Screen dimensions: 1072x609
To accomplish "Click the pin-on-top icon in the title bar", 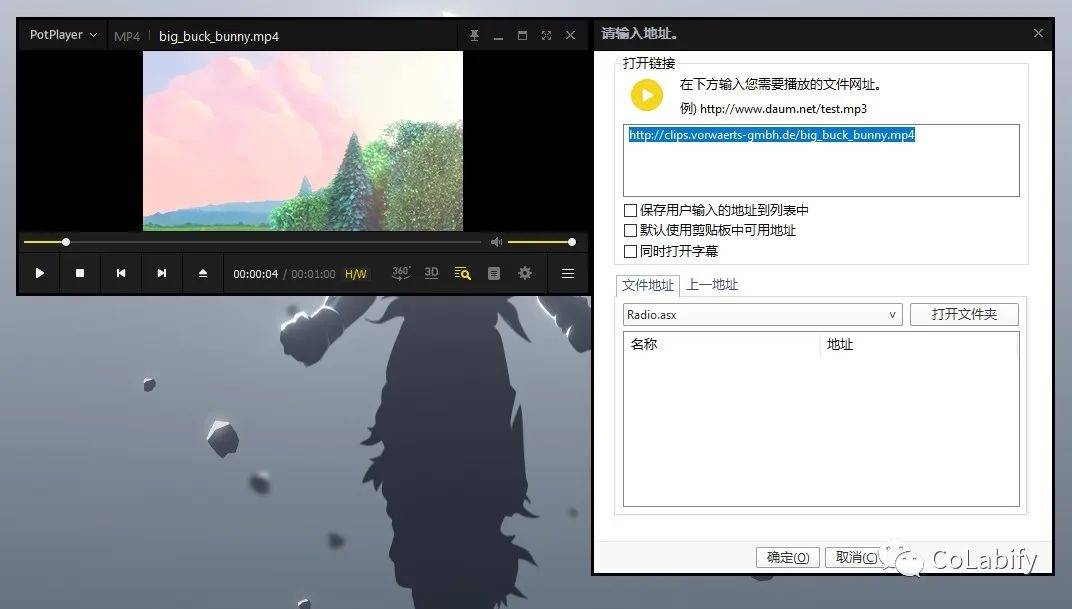I will click(x=474, y=34).
